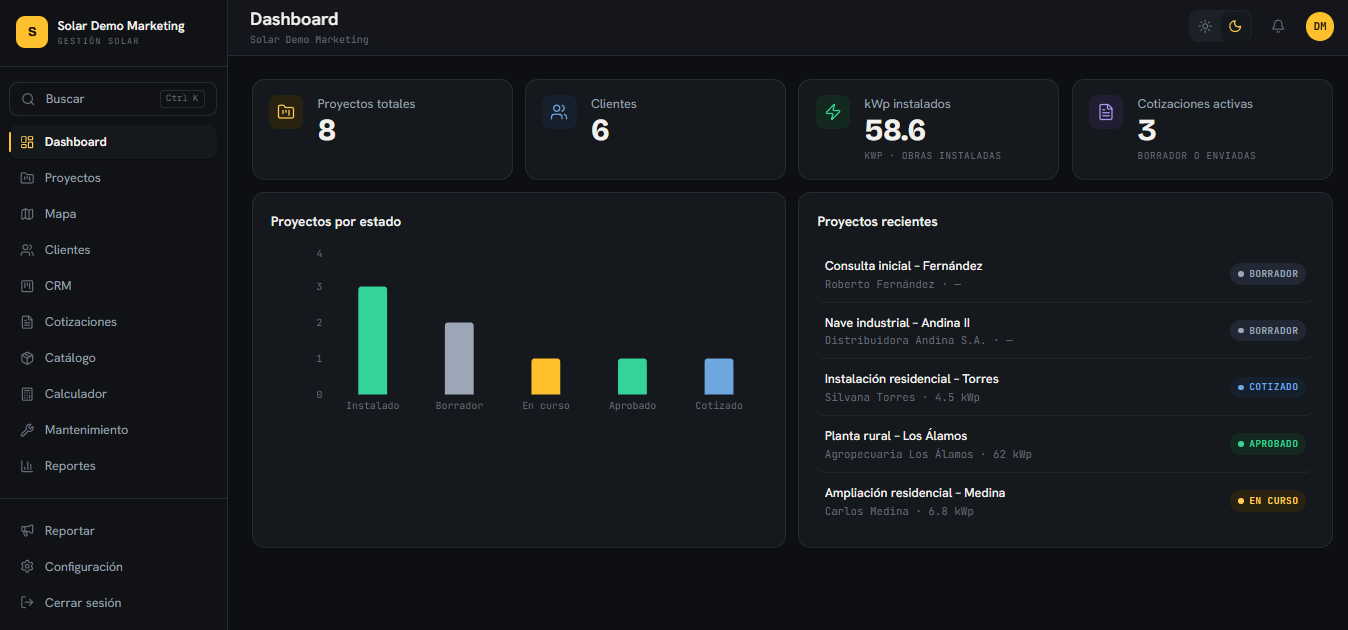The image size is (1348, 630).
Task: Click the APROBADO status badge
Action: click(1268, 444)
